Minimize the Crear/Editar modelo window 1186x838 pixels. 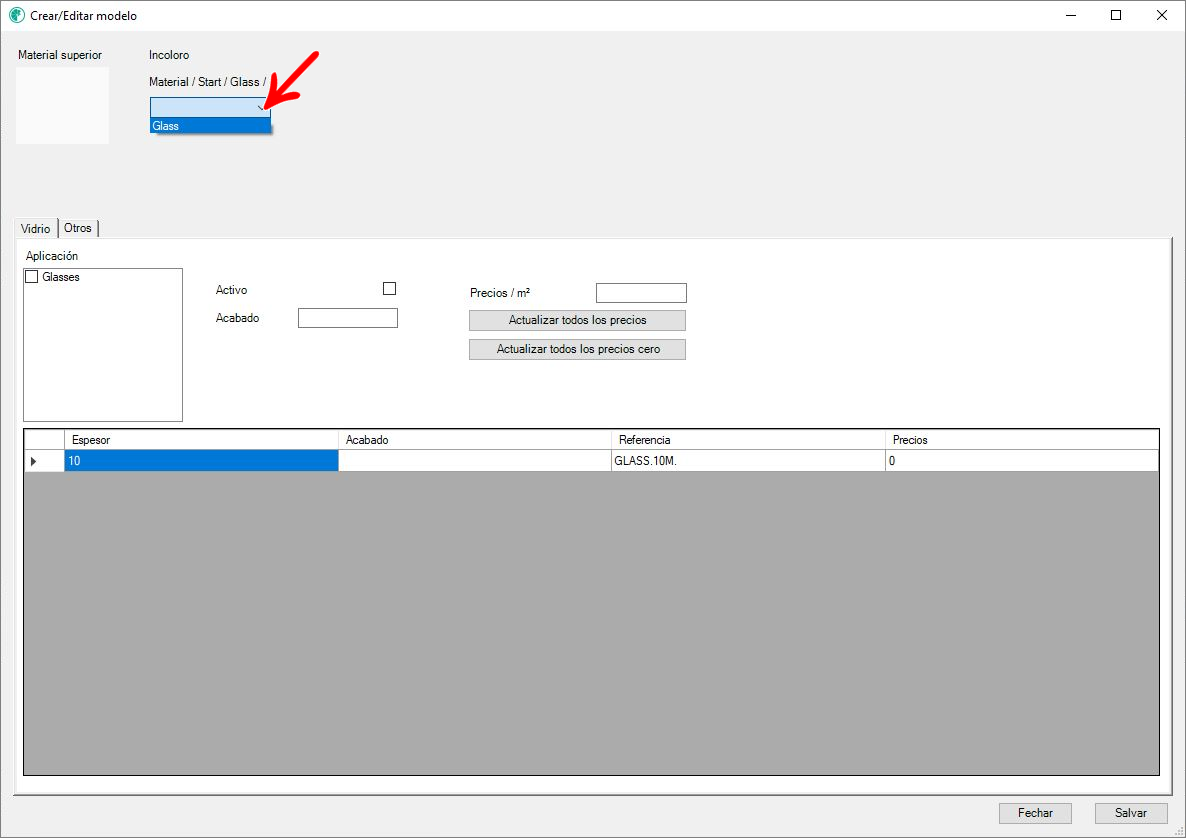[x=1071, y=15]
